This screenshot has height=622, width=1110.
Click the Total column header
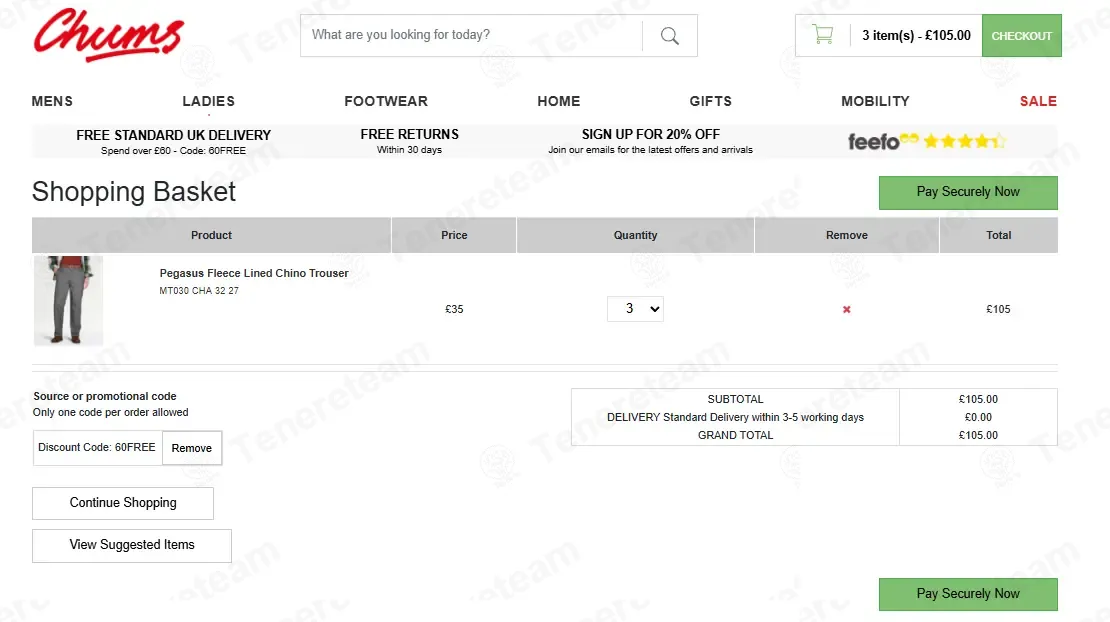coord(998,235)
